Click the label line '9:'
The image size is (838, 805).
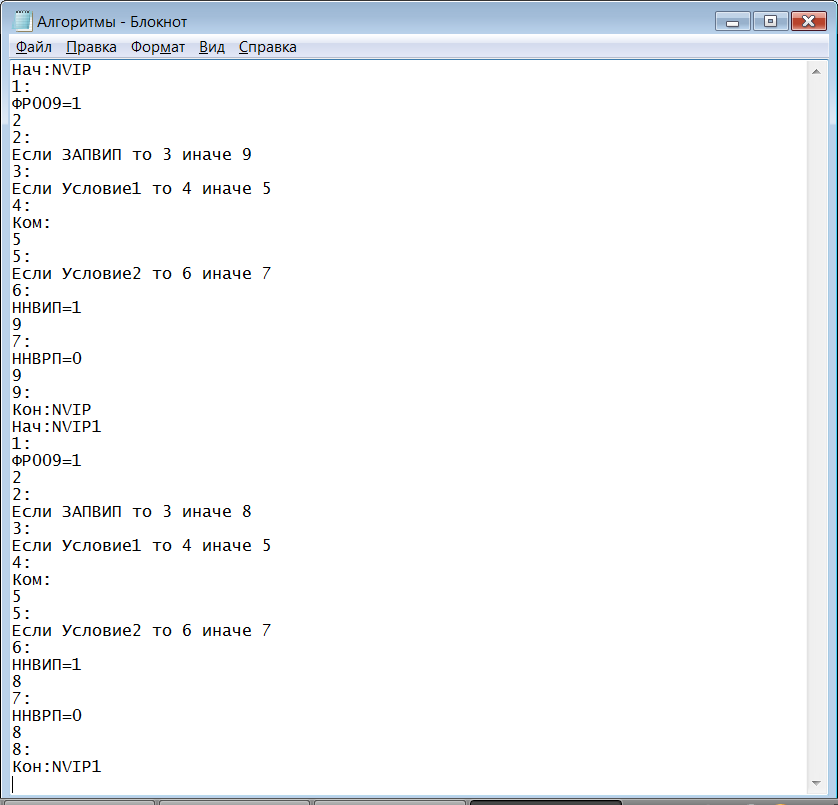[21, 392]
